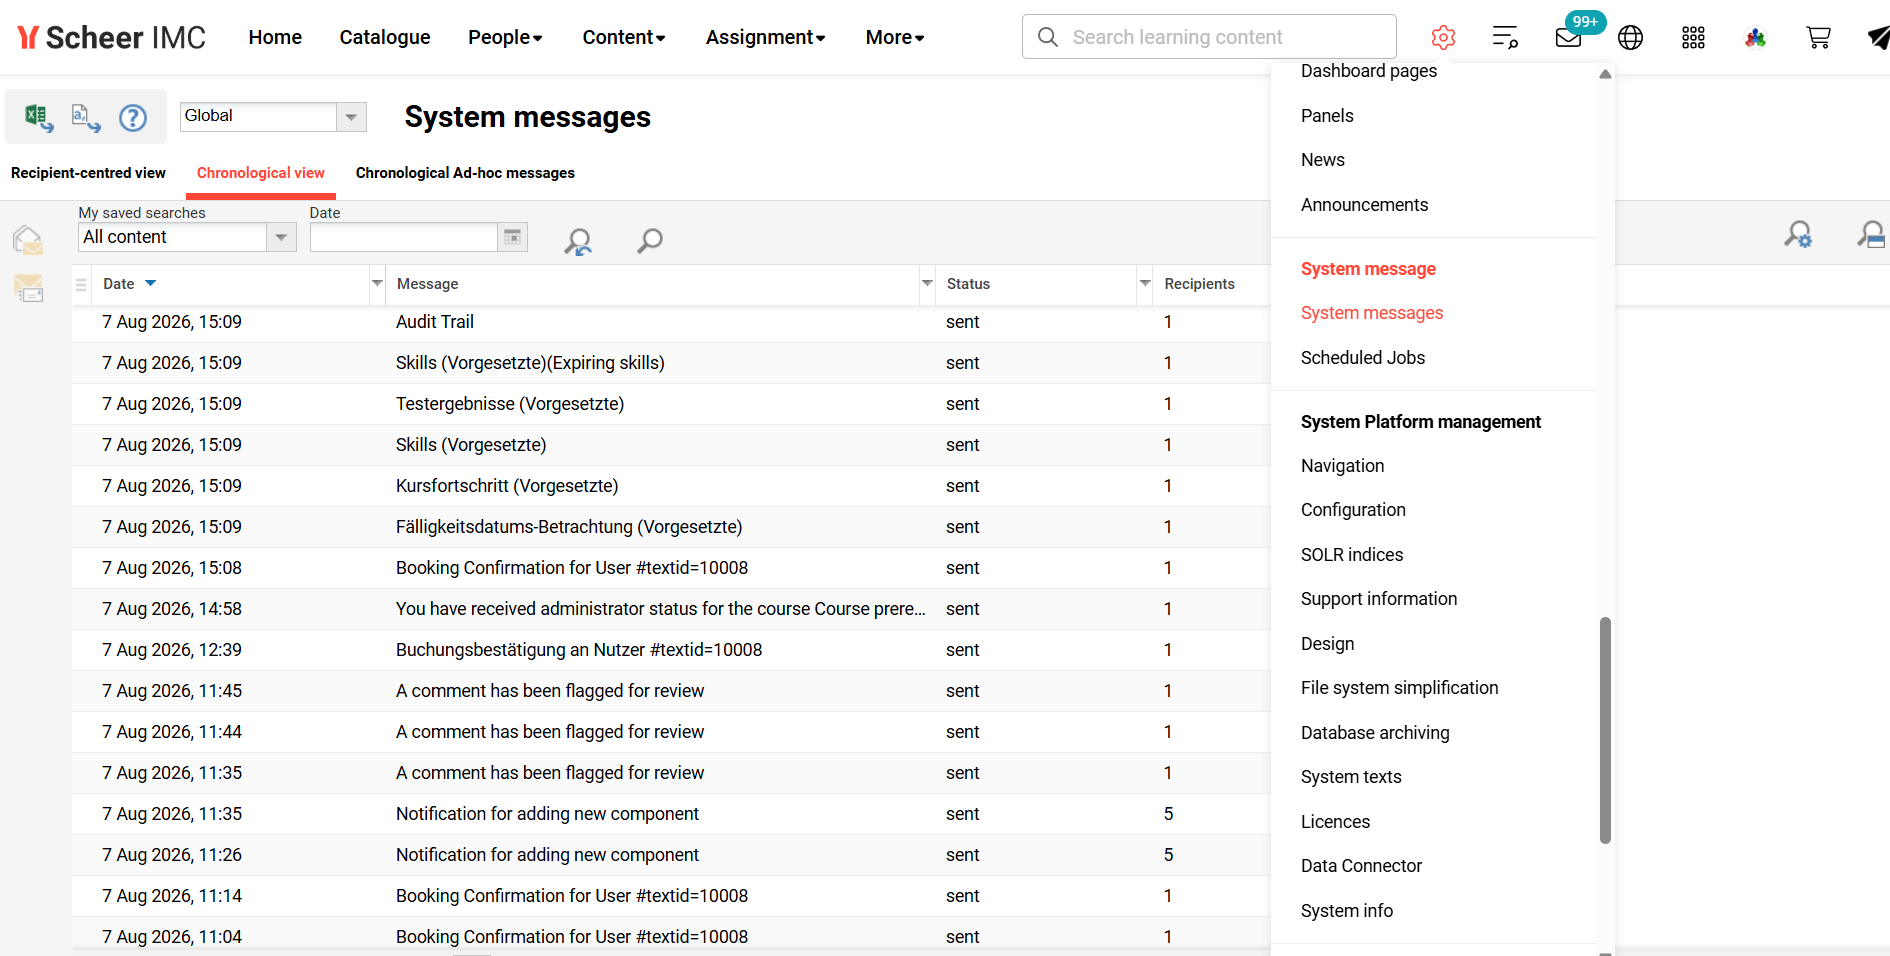Expand the More menu

tap(895, 37)
